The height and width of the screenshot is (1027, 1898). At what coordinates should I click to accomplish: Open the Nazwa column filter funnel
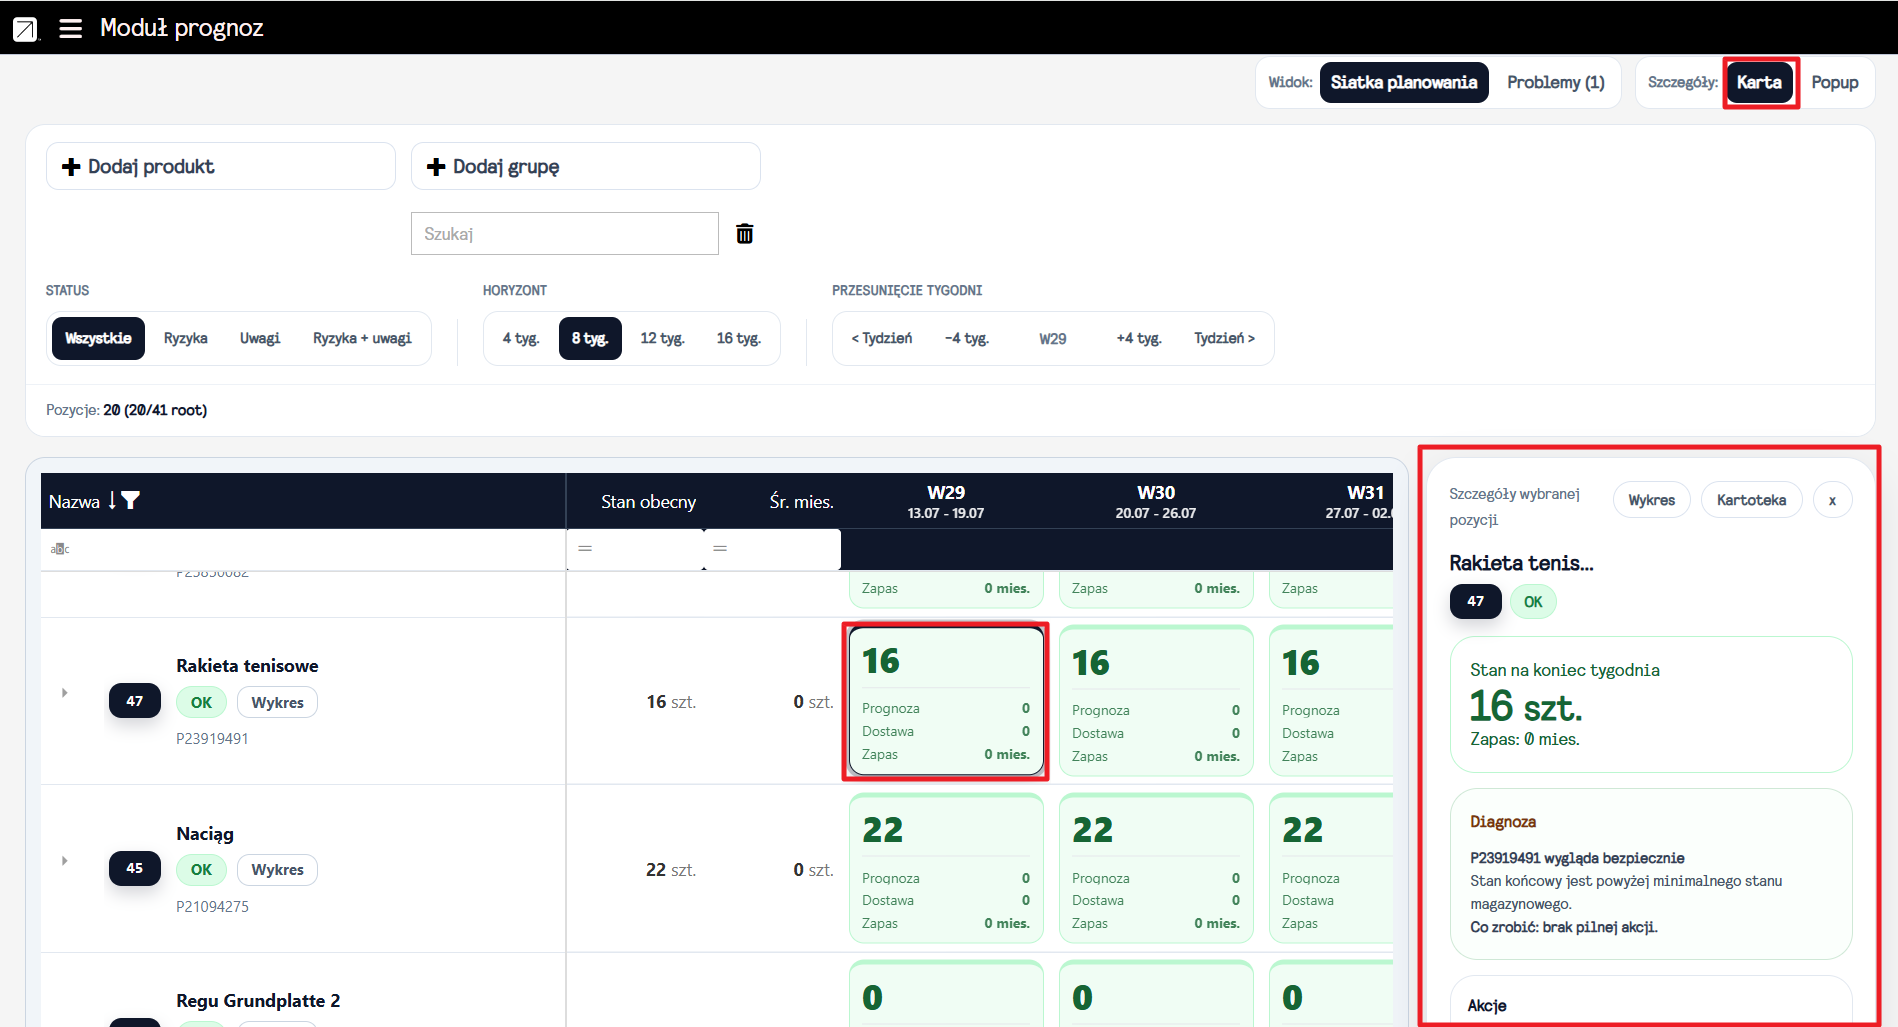click(x=131, y=501)
